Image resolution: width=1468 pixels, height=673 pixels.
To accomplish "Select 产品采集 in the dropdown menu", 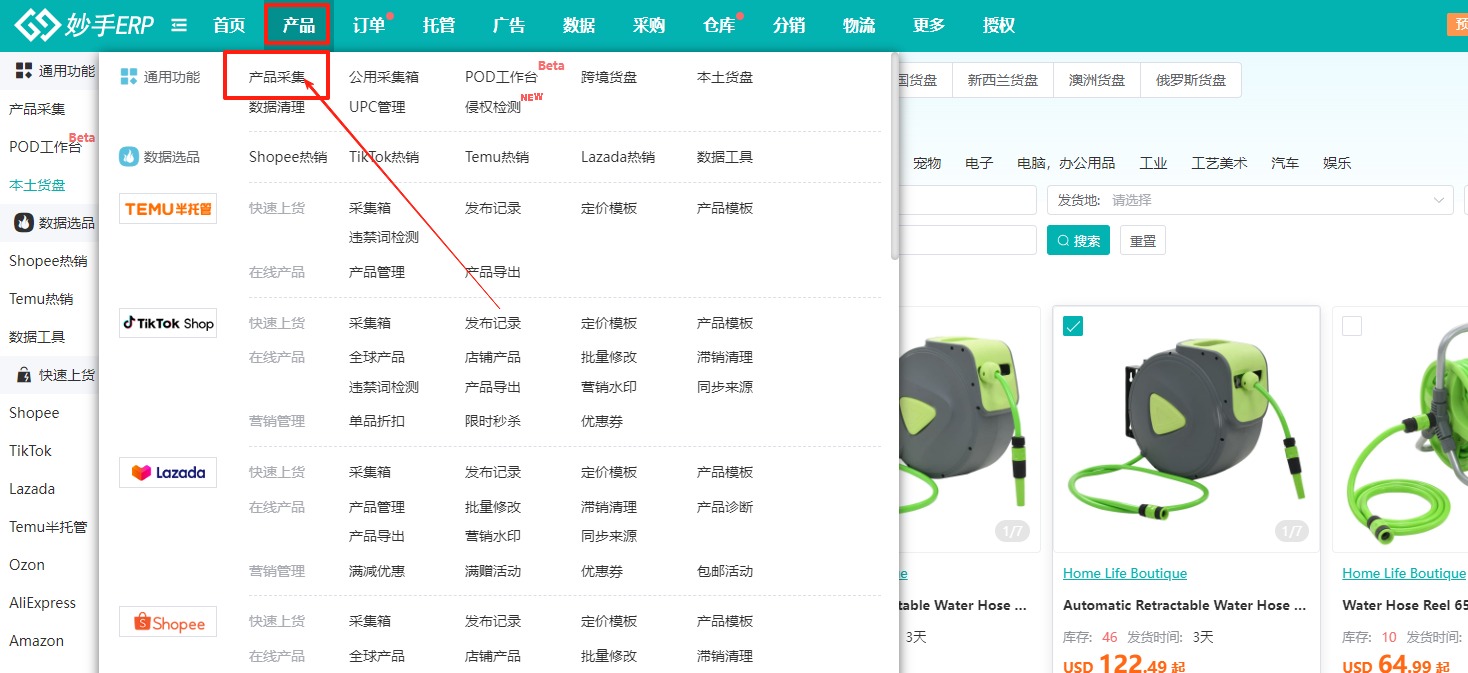I will pos(277,77).
